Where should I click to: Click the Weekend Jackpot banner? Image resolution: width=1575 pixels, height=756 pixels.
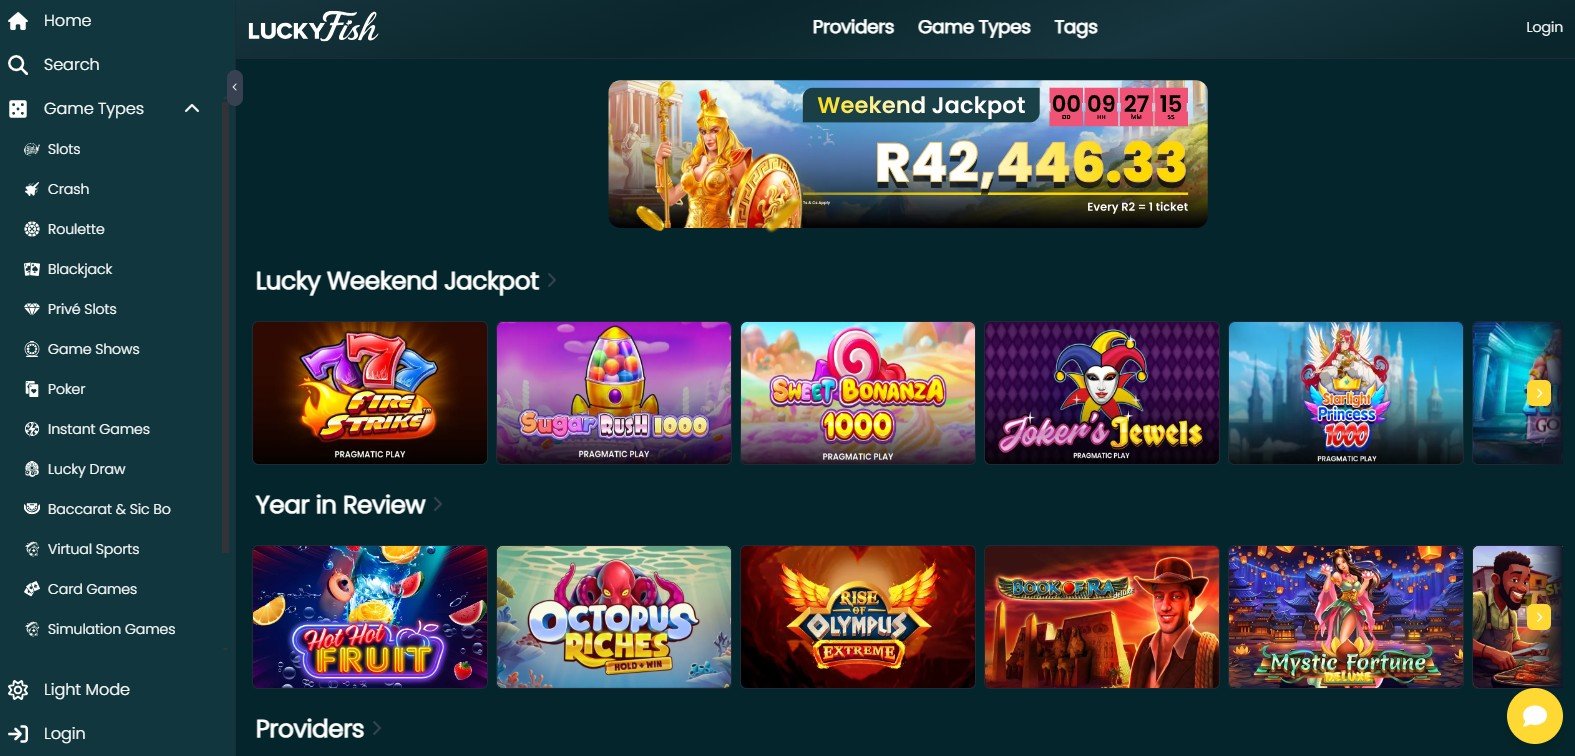pos(908,154)
